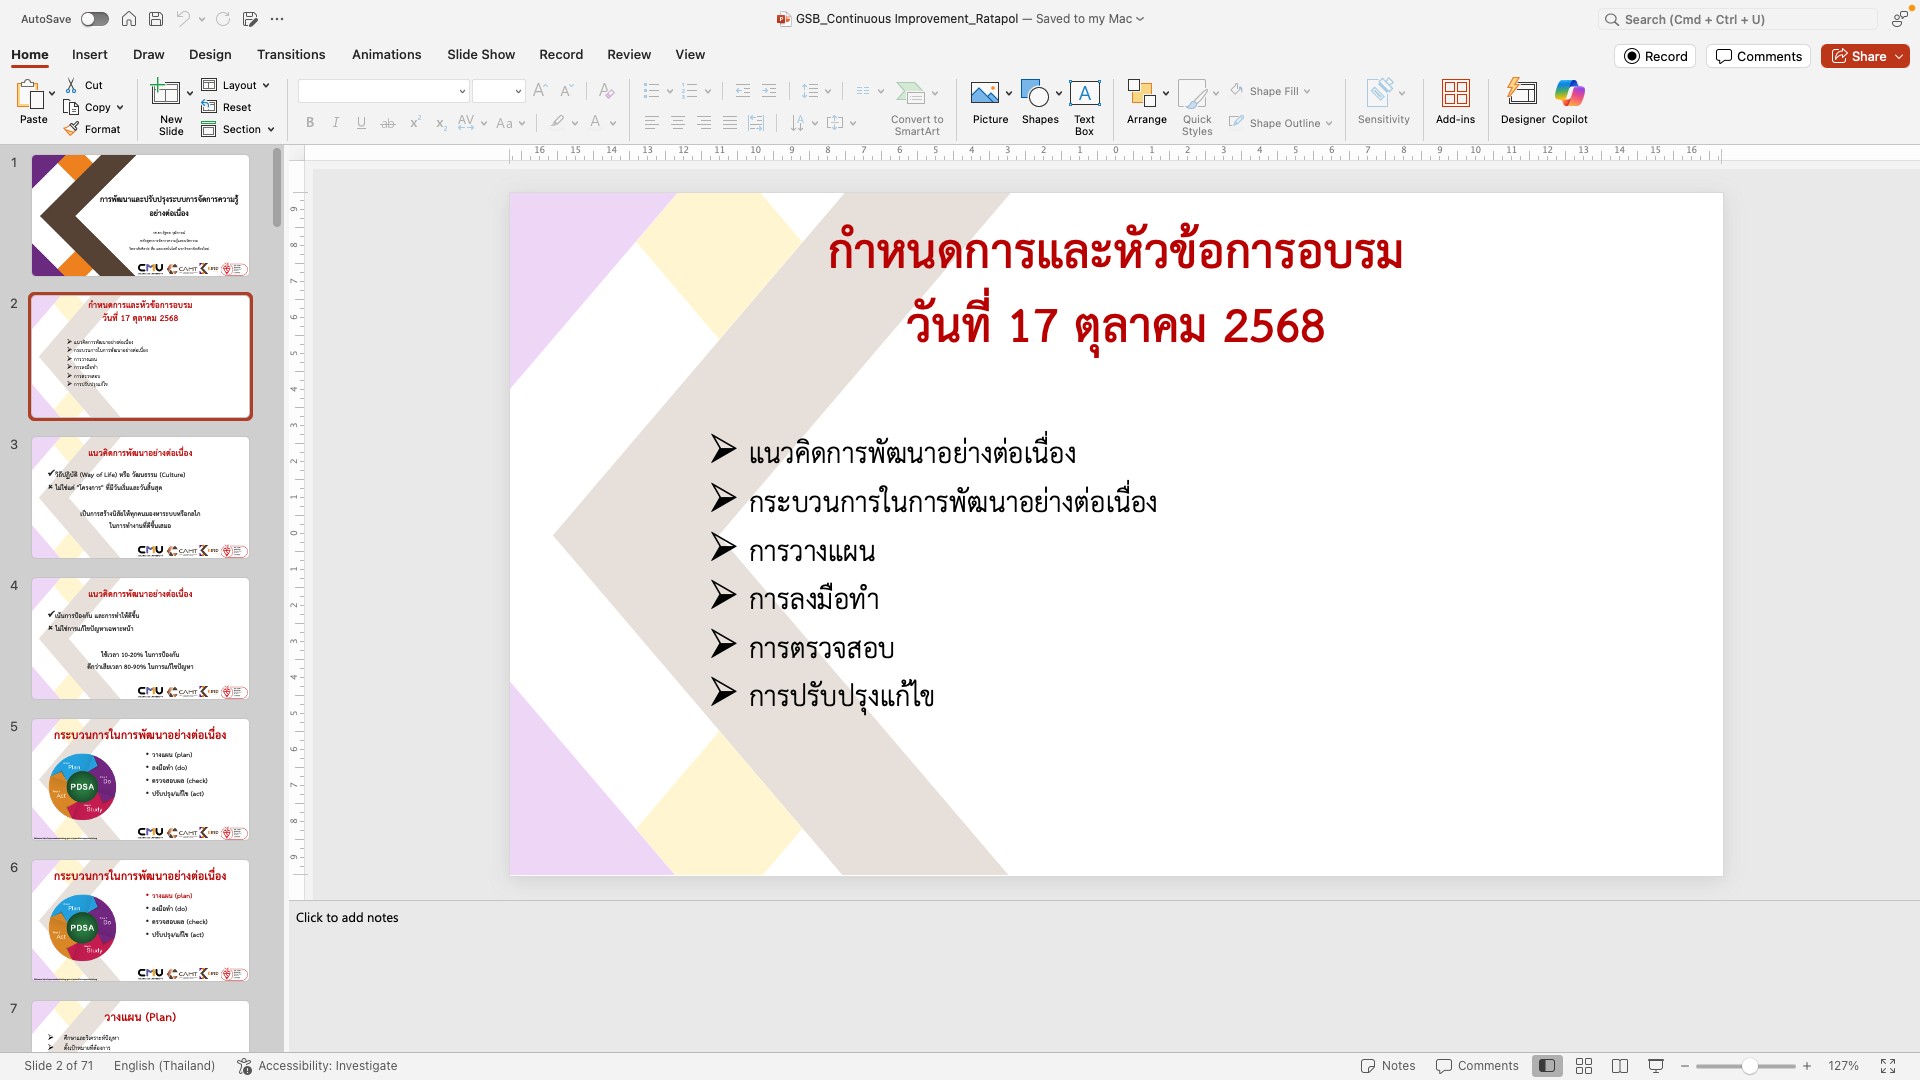Toggle the Notes pane button
1920x1080 pixels.
pos(1388,1066)
